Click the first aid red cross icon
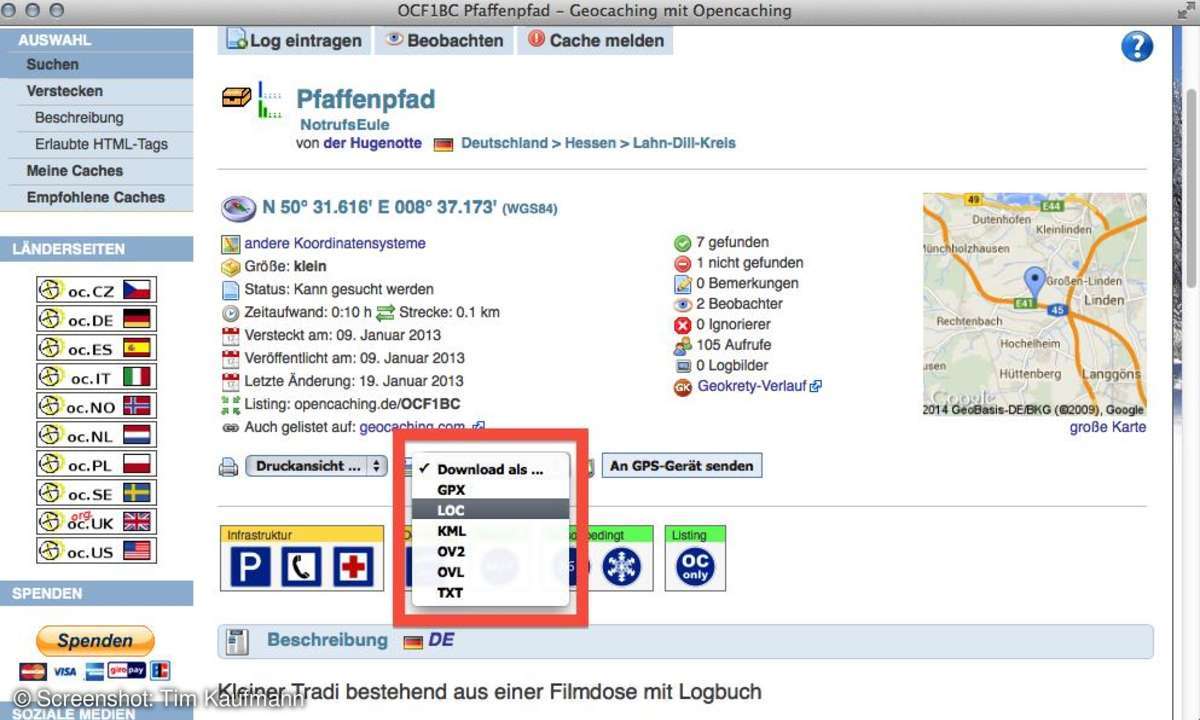This screenshot has height=720, width=1200. coord(354,567)
